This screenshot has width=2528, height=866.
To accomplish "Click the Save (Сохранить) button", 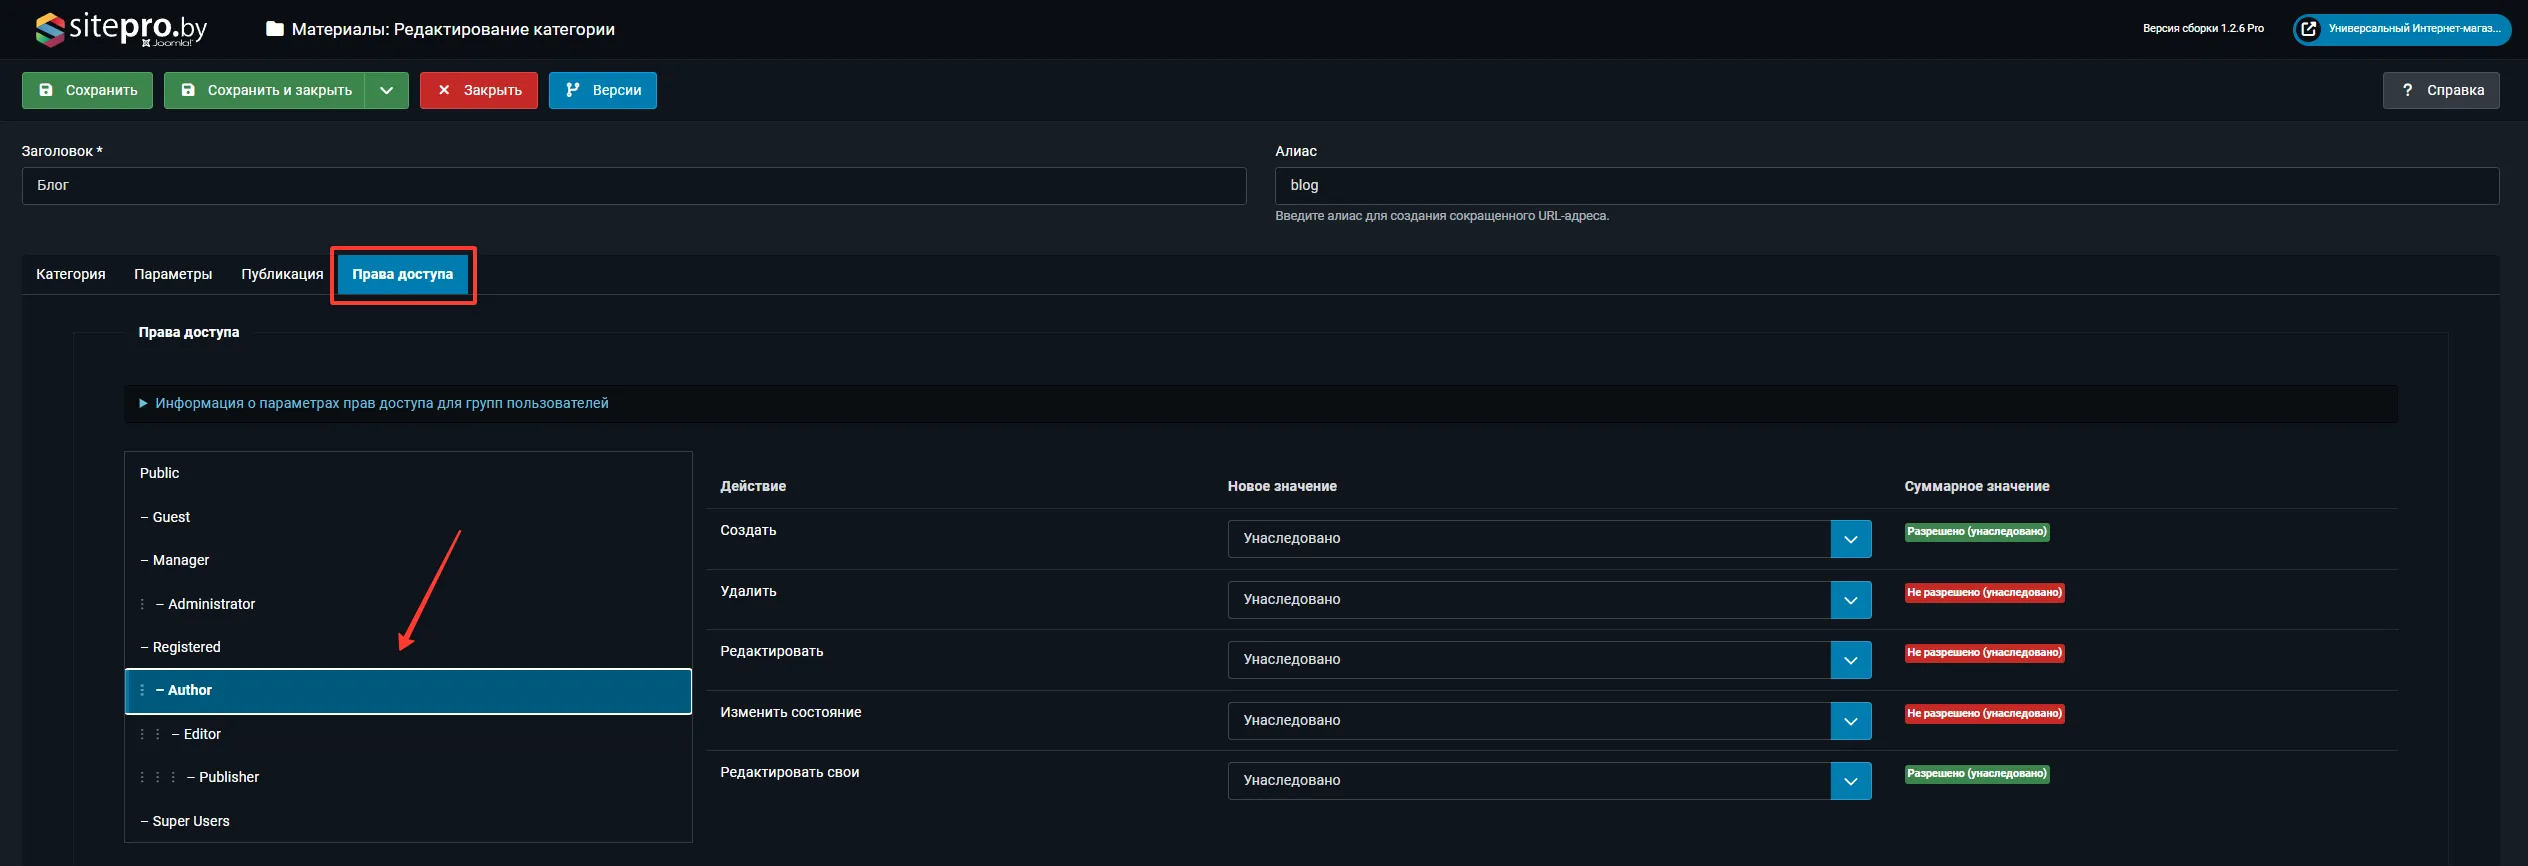I will tap(88, 90).
